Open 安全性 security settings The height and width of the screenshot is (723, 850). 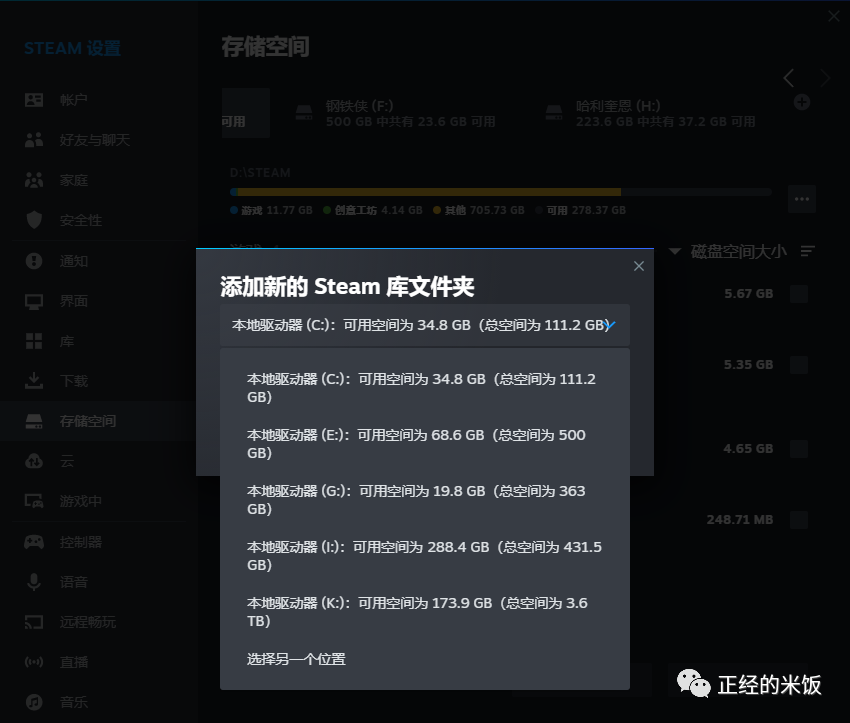coord(98,220)
